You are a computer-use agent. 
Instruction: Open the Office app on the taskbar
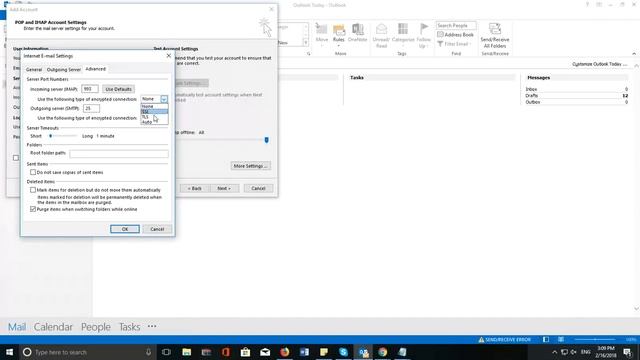point(226,352)
